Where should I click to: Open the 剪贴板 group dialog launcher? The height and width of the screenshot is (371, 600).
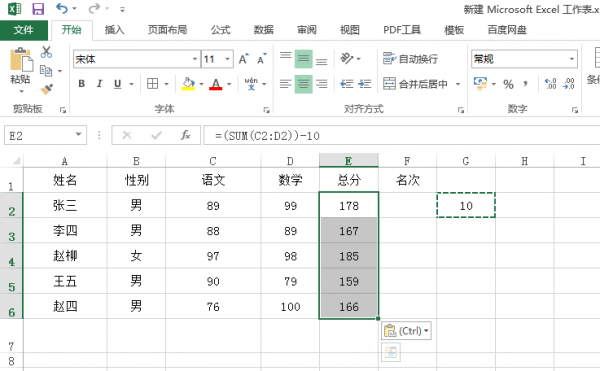point(63,110)
